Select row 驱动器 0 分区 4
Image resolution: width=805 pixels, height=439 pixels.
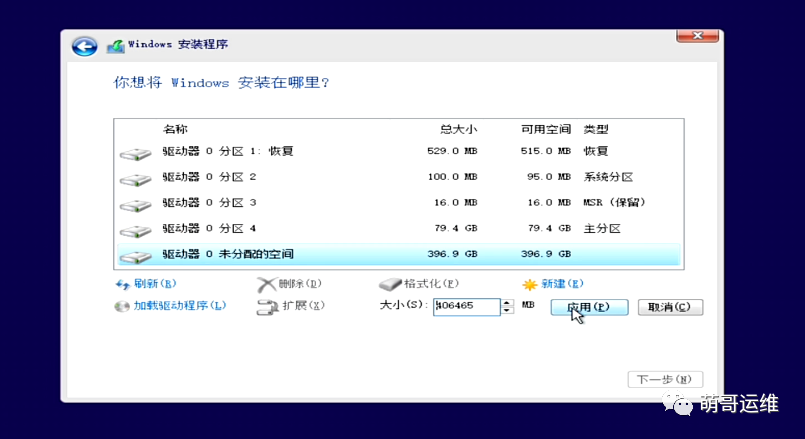pyautogui.click(x=399, y=228)
